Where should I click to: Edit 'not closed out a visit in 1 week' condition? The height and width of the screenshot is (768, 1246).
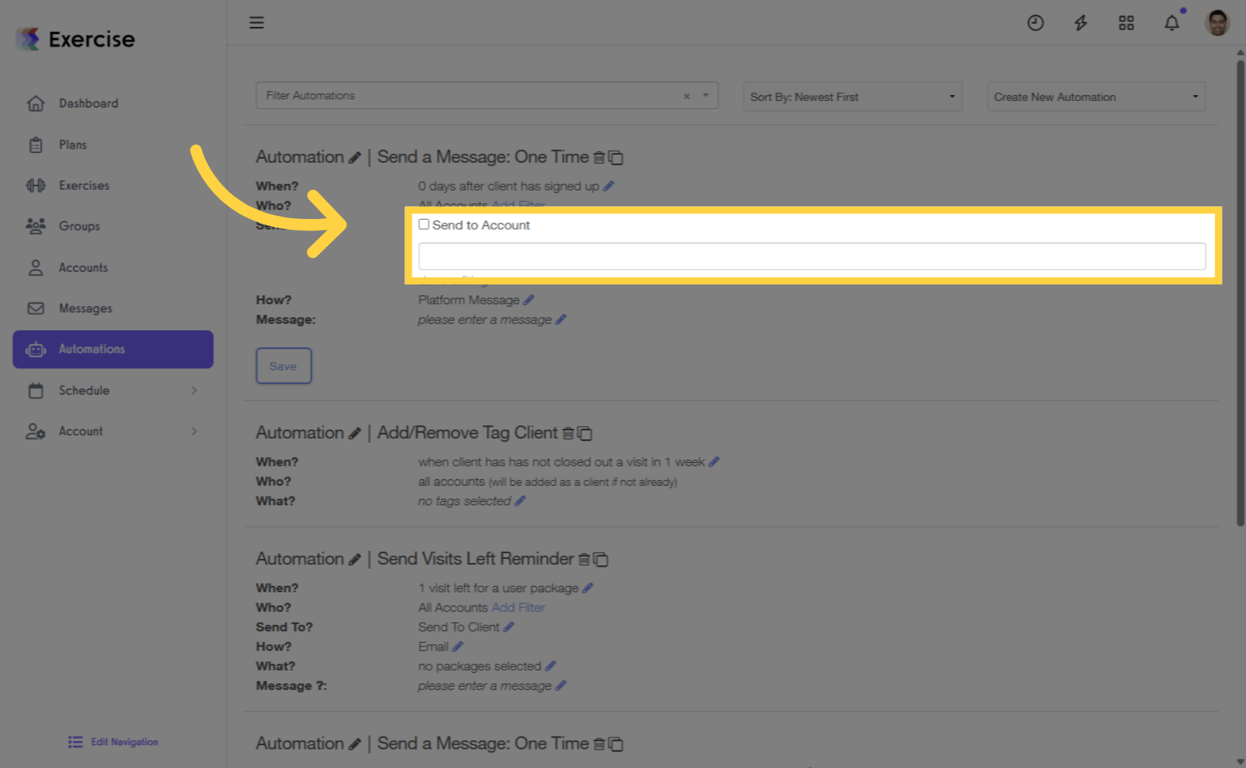(714, 462)
